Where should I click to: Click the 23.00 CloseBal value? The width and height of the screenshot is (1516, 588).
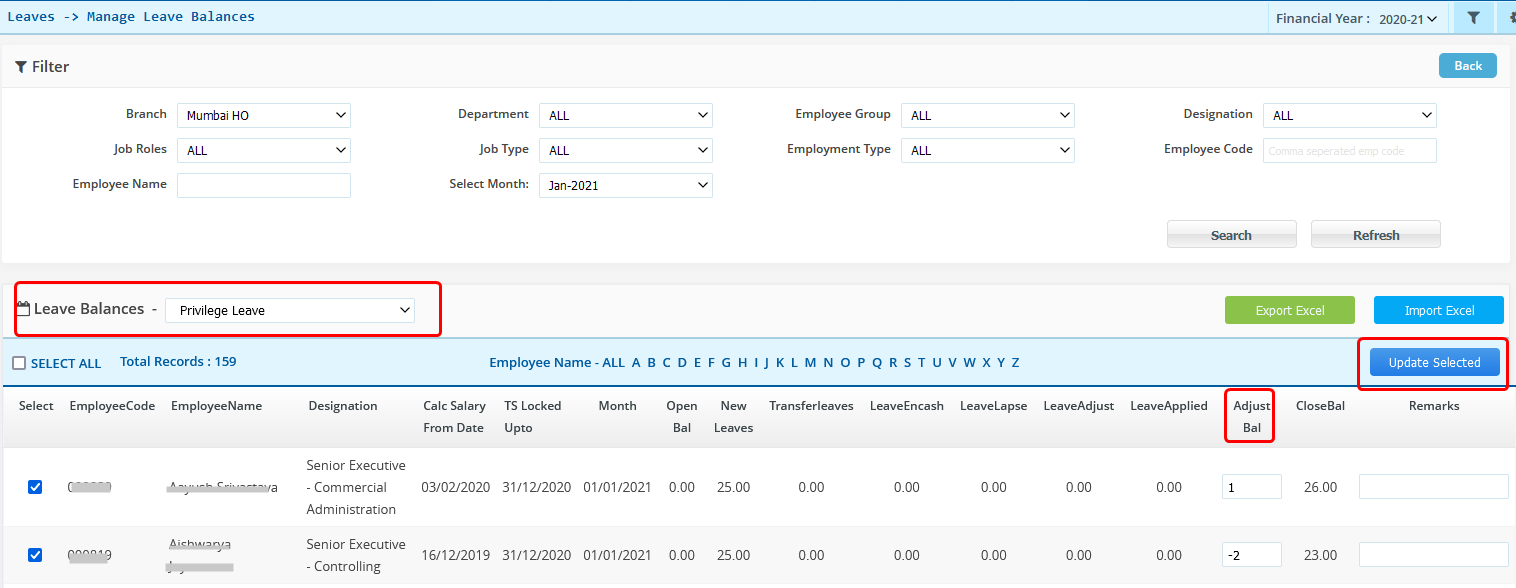pos(1320,555)
